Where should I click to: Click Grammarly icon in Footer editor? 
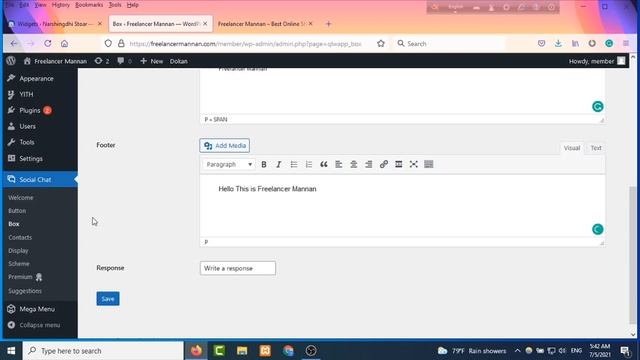[x=598, y=229]
